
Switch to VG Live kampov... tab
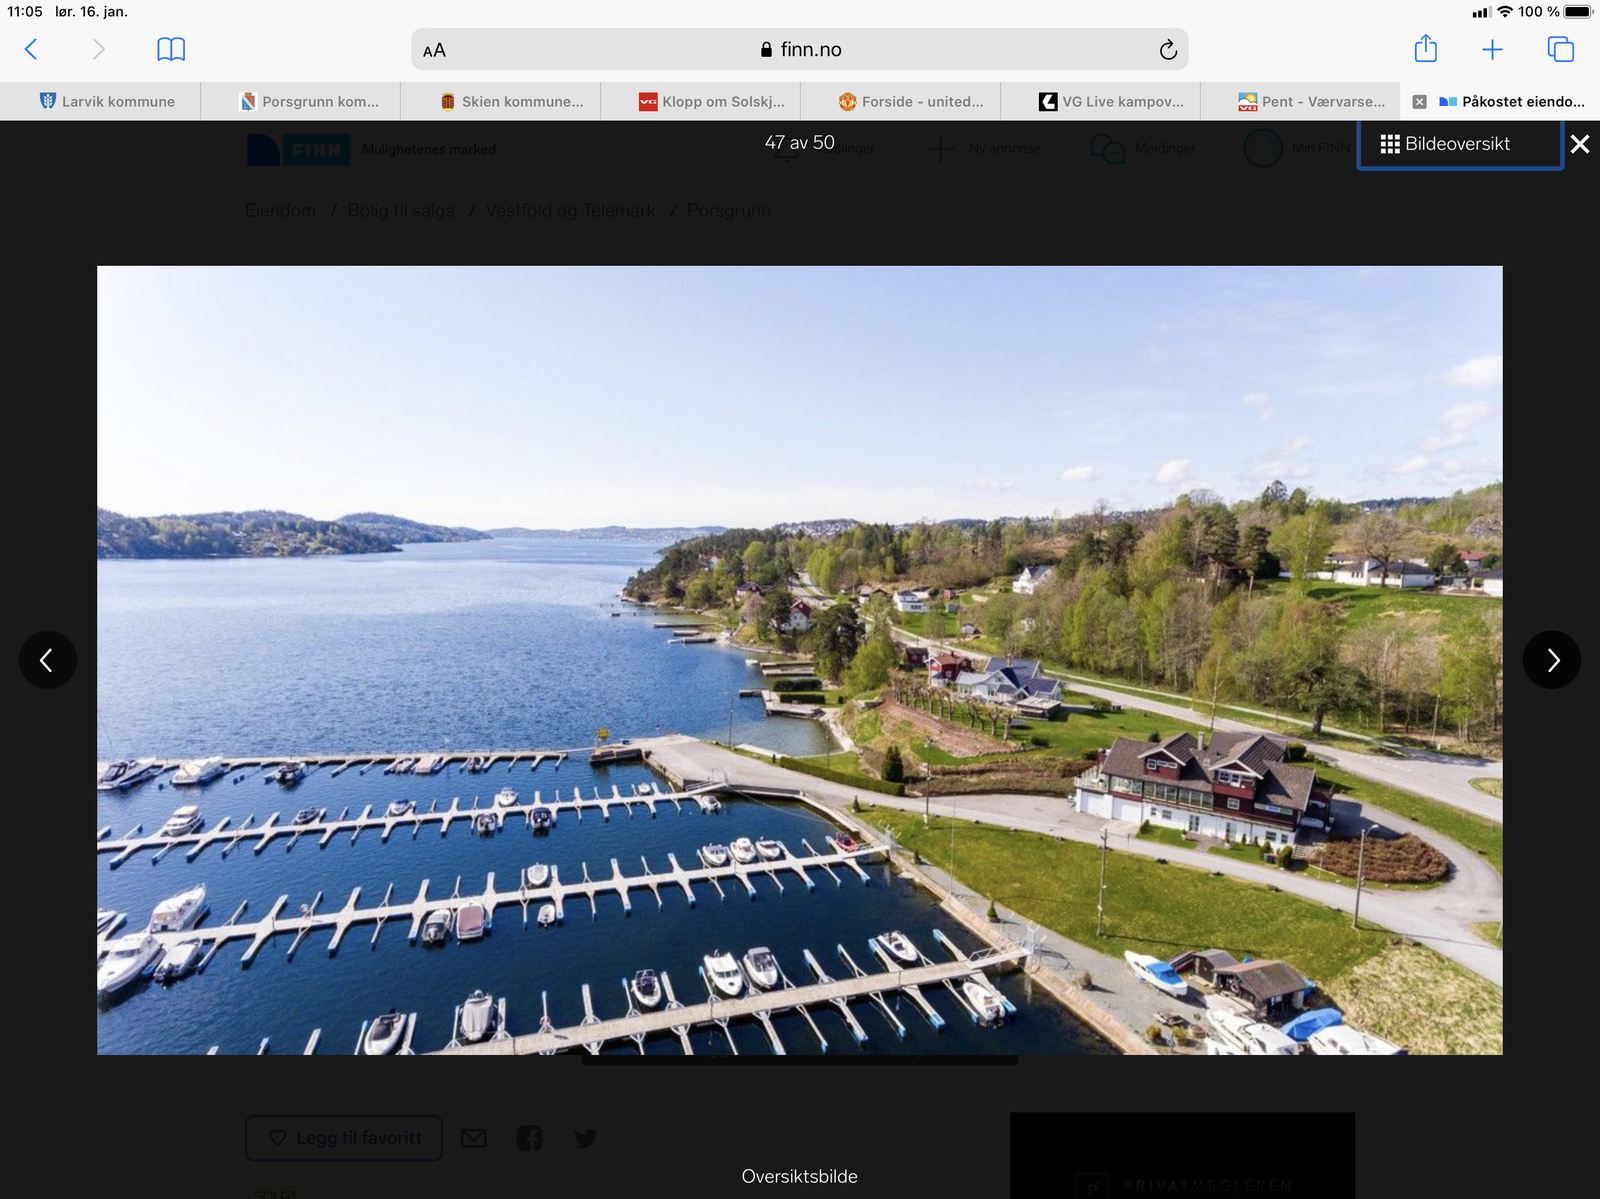click(1100, 101)
